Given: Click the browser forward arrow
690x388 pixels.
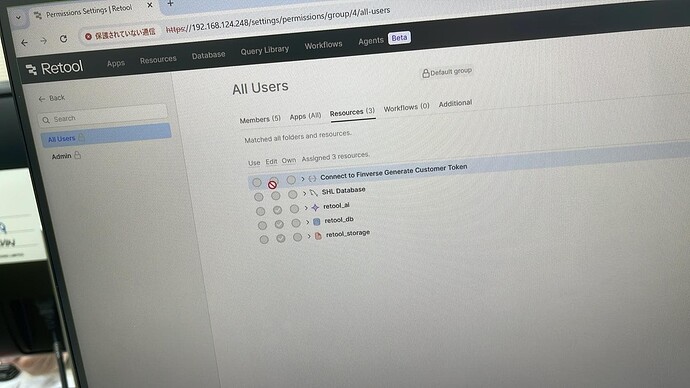Looking at the screenshot, I should point(44,41).
